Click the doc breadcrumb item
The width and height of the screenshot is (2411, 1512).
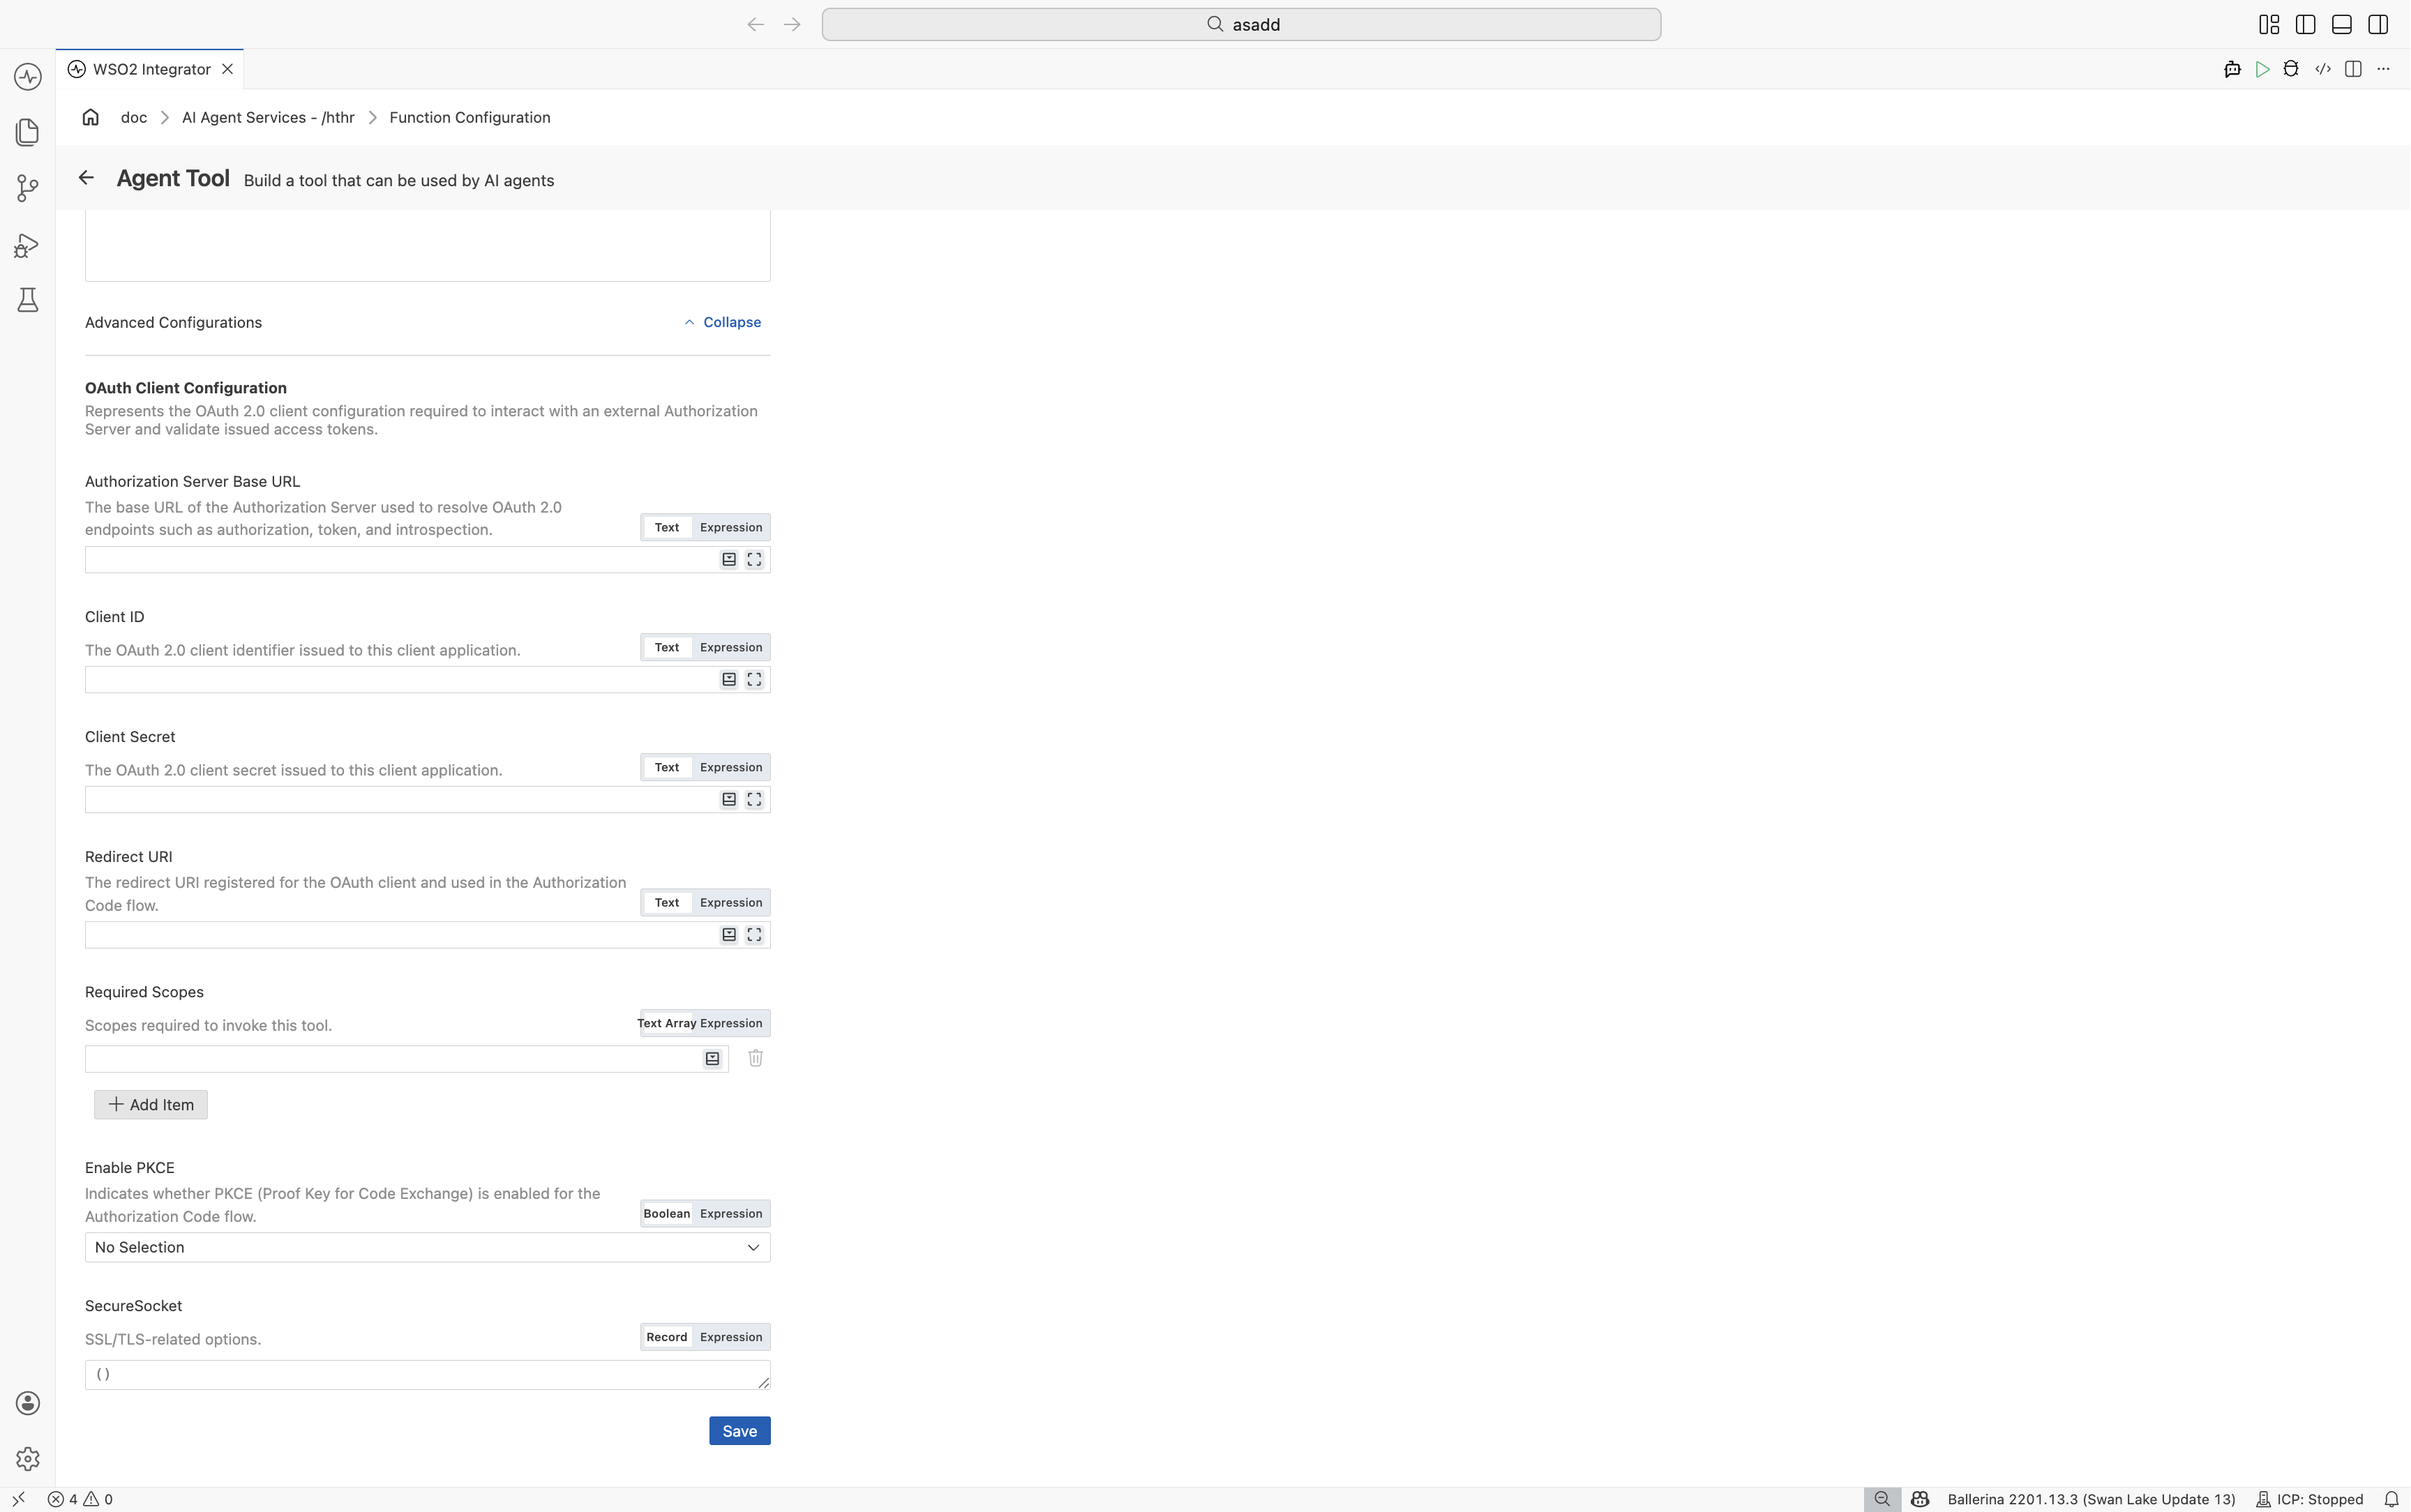134,117
